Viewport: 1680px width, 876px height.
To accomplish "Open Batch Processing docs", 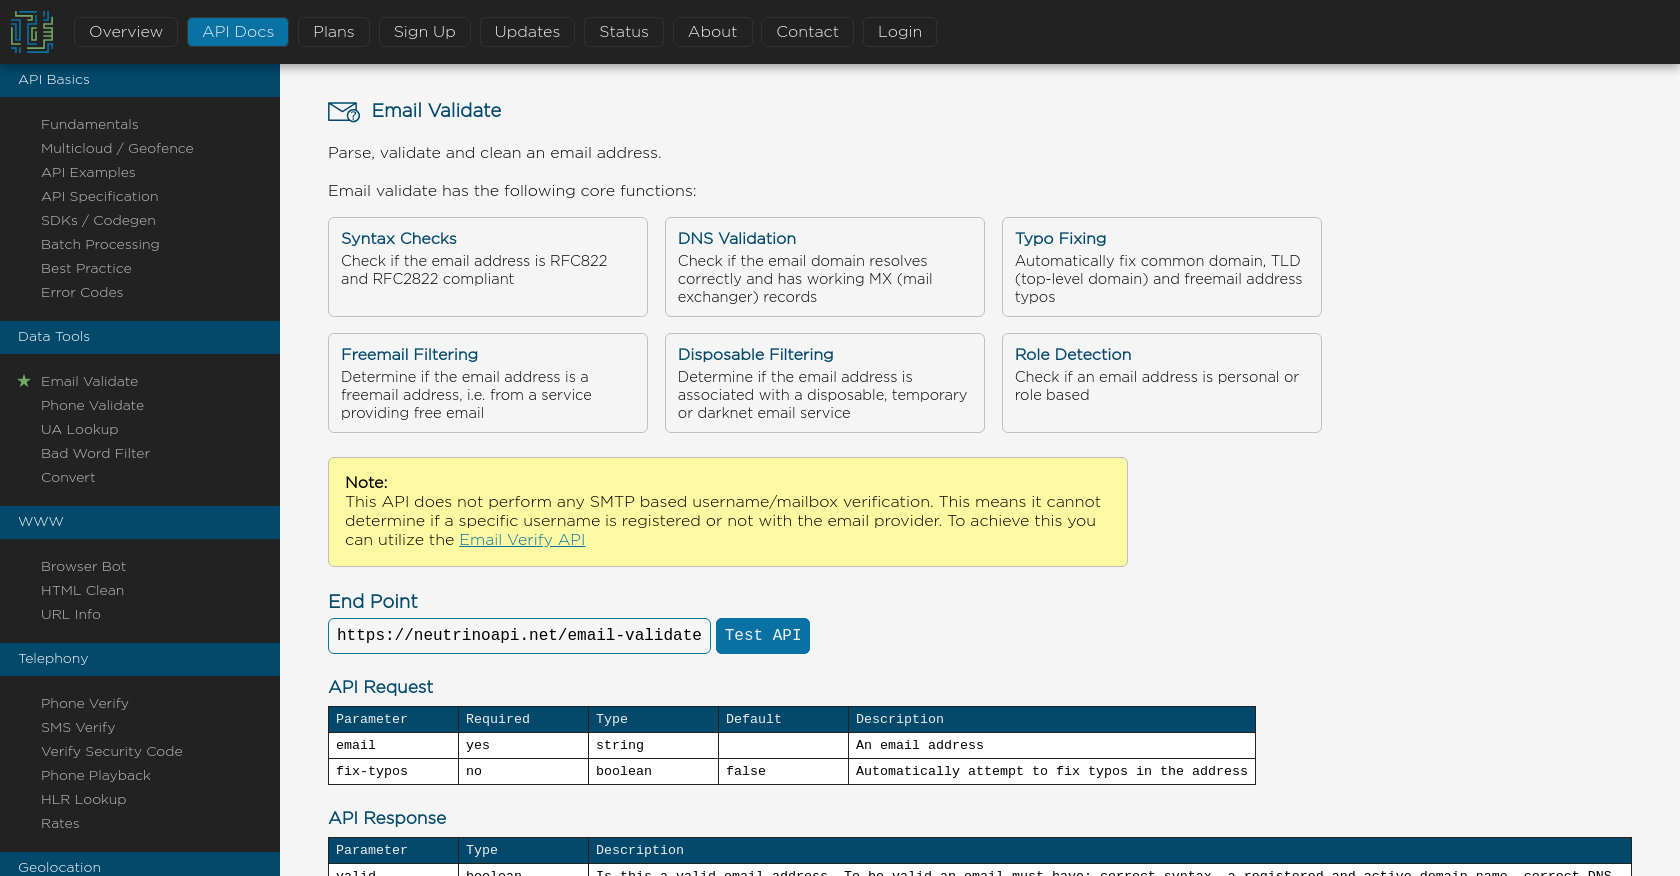I will 100,244.
